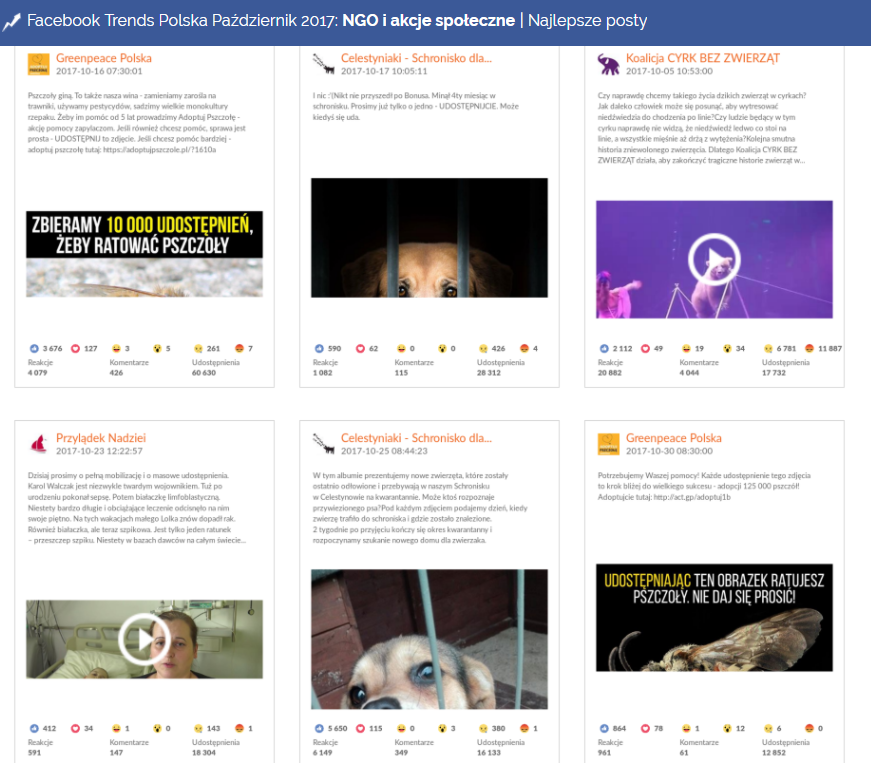Click the Koalicja CYRK BEZ ZWIERZĄT elephant icon
The image size is (871, 763).
click(608, 65)
